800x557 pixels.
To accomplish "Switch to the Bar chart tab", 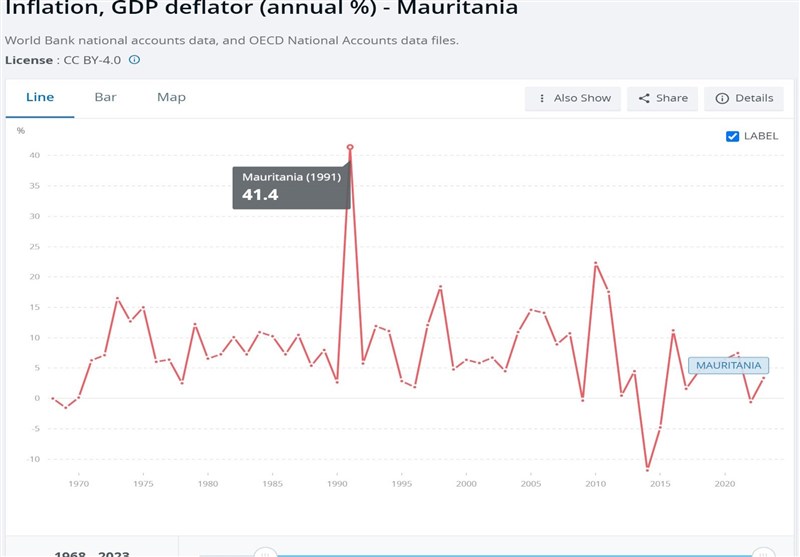I will point(105,97).
